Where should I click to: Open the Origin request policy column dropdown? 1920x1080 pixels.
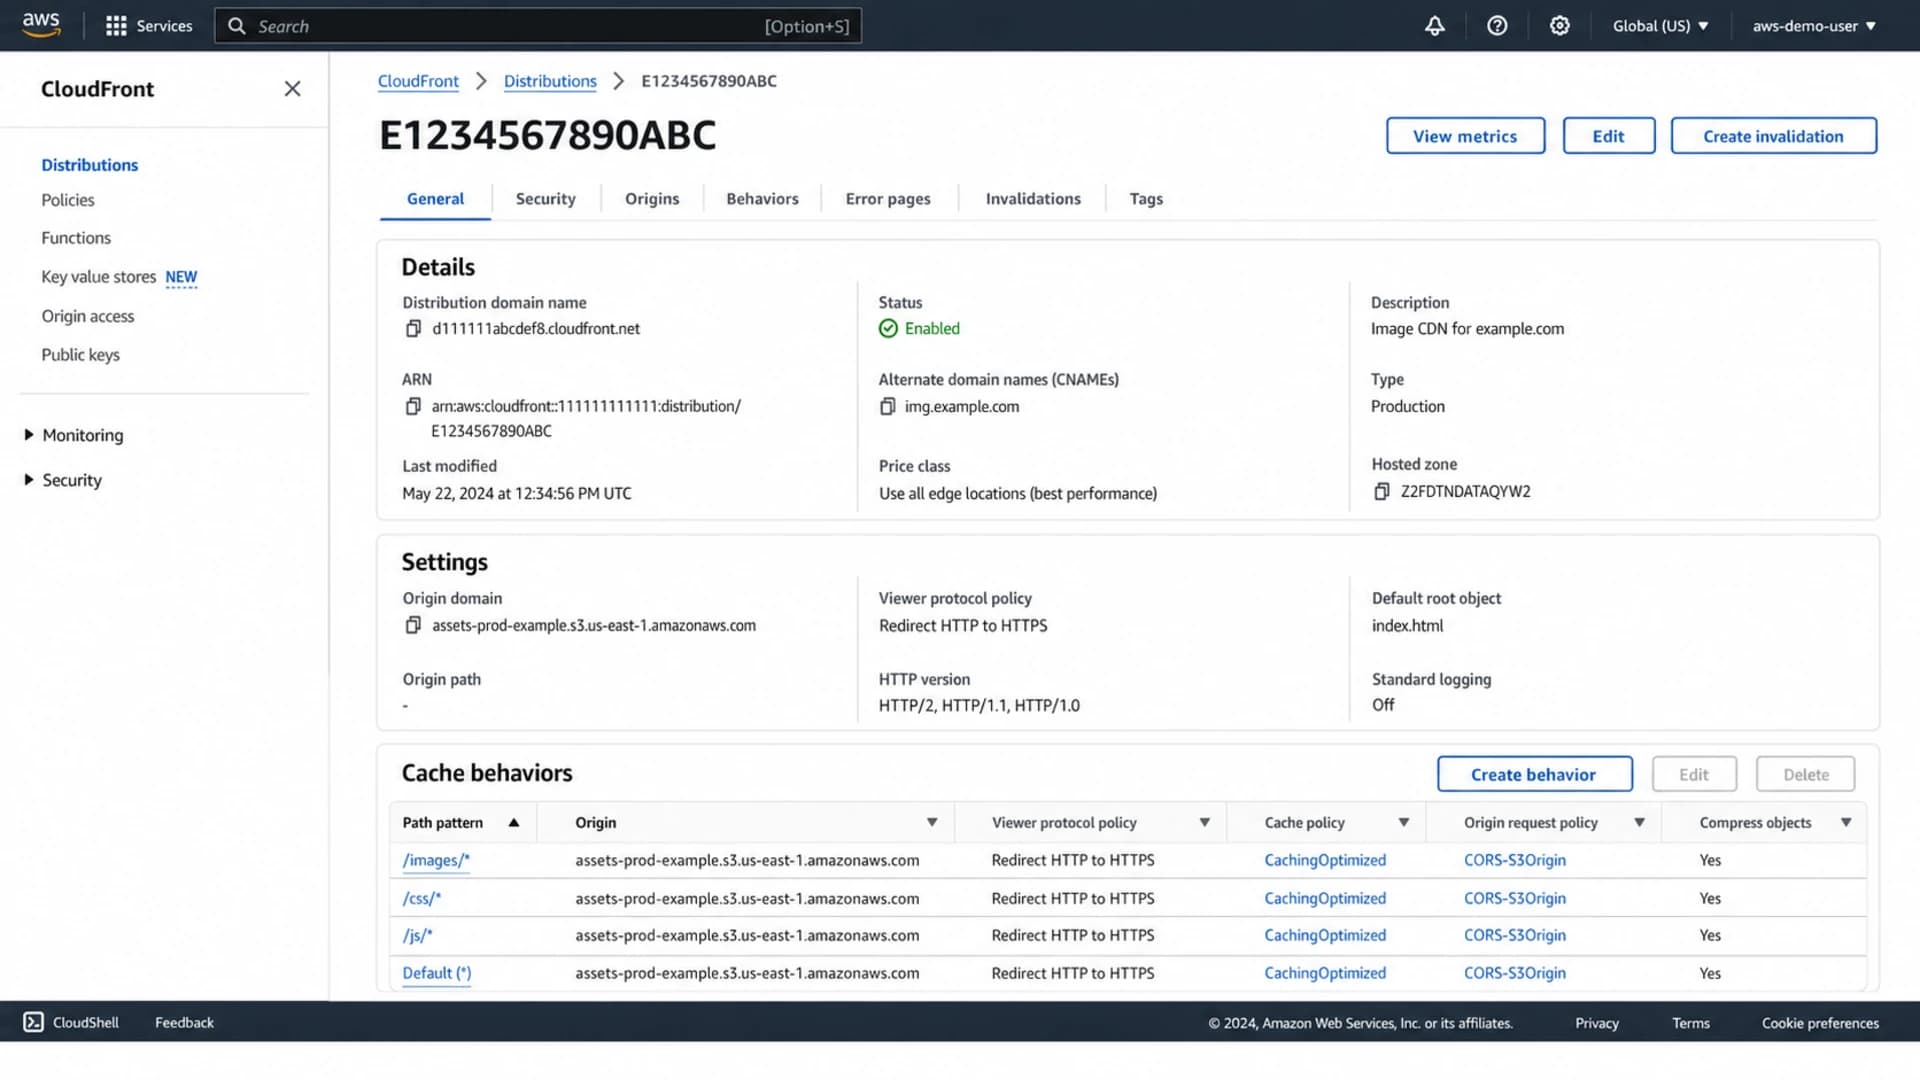1640,823
